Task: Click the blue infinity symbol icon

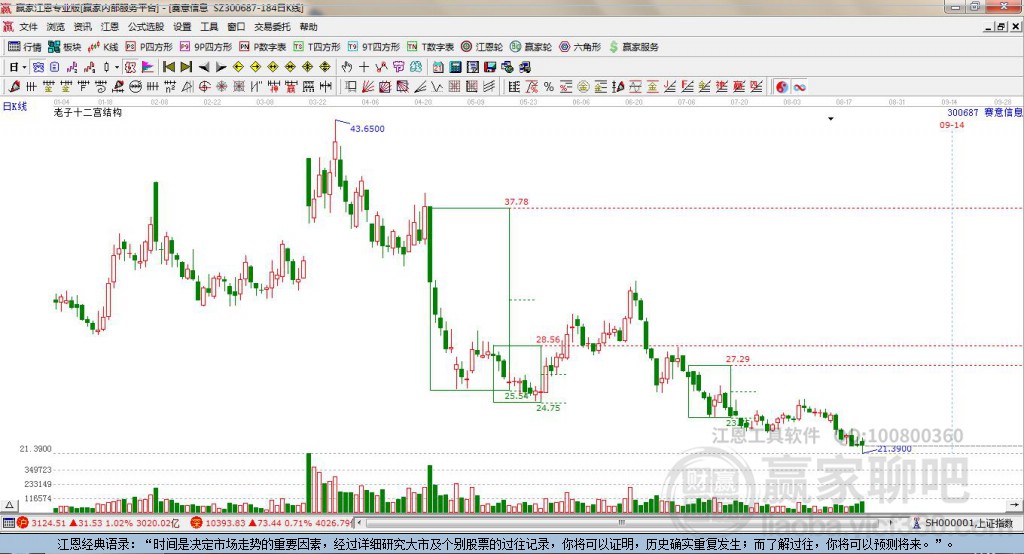Action: coord(799,86)
